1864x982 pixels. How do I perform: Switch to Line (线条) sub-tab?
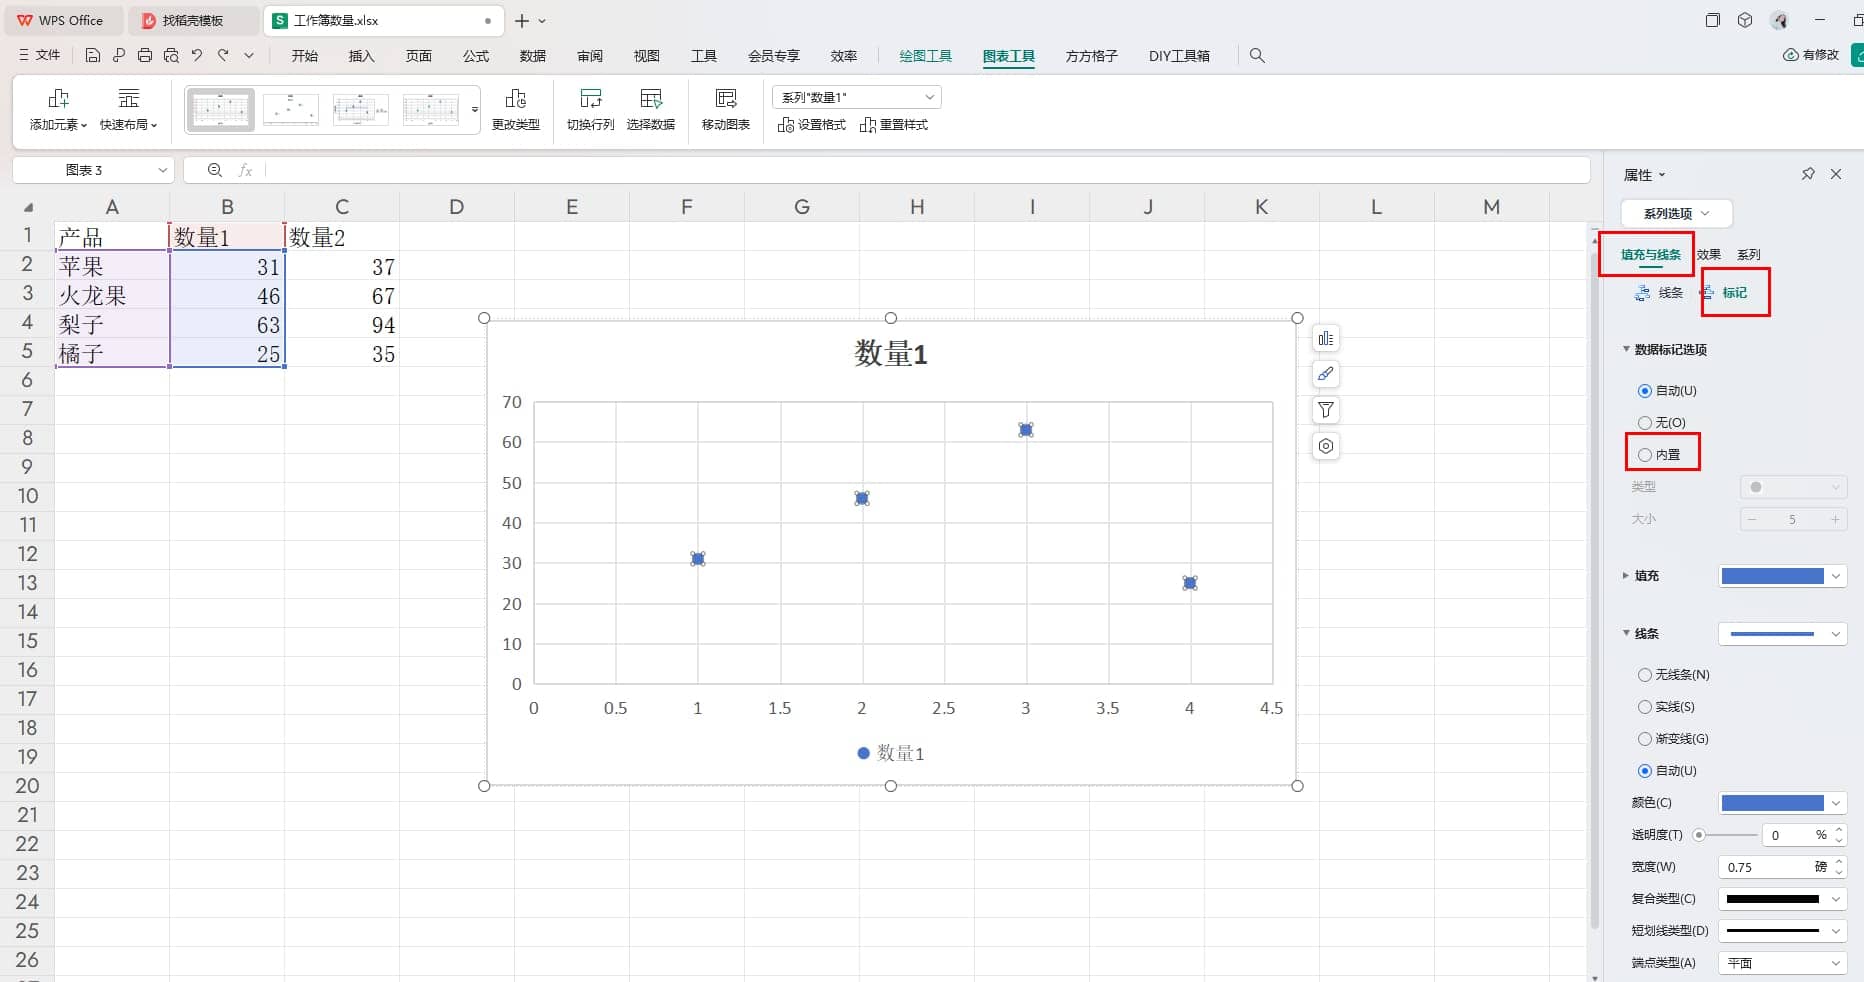click(1659, 293)
